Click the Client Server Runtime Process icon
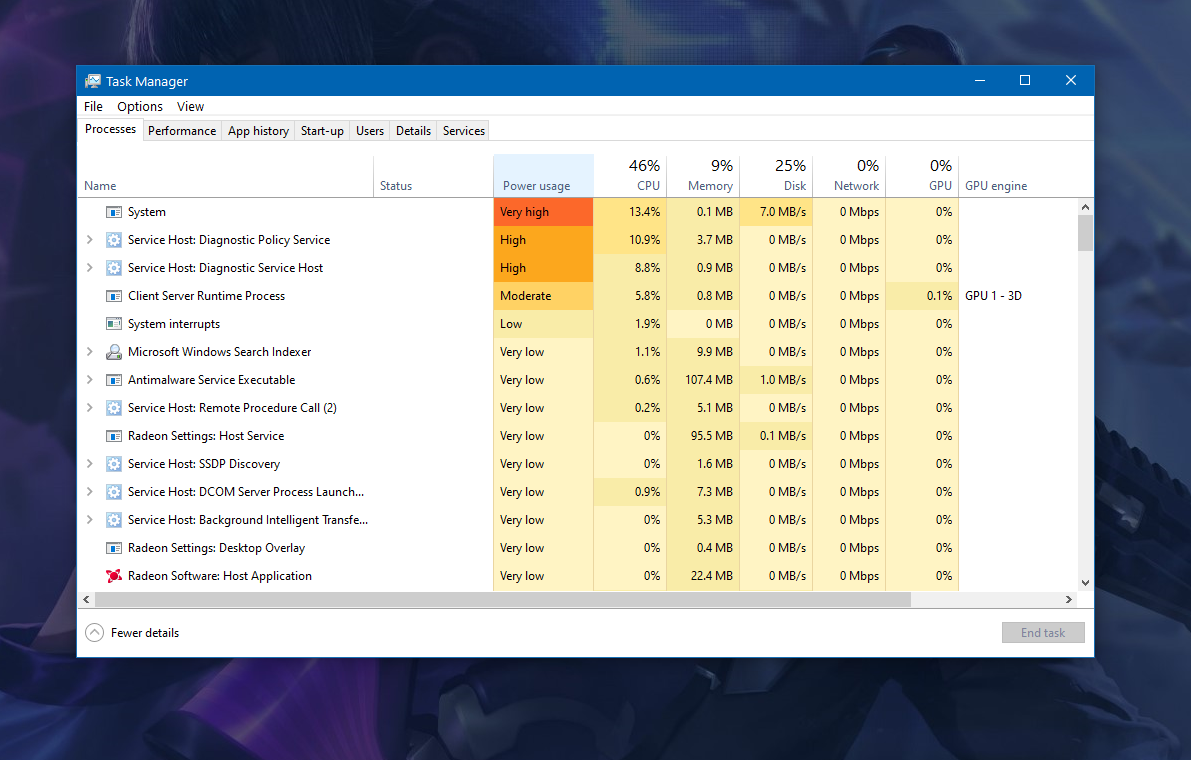Screen dimensions: 1191x760 click(x=114, y=296)
